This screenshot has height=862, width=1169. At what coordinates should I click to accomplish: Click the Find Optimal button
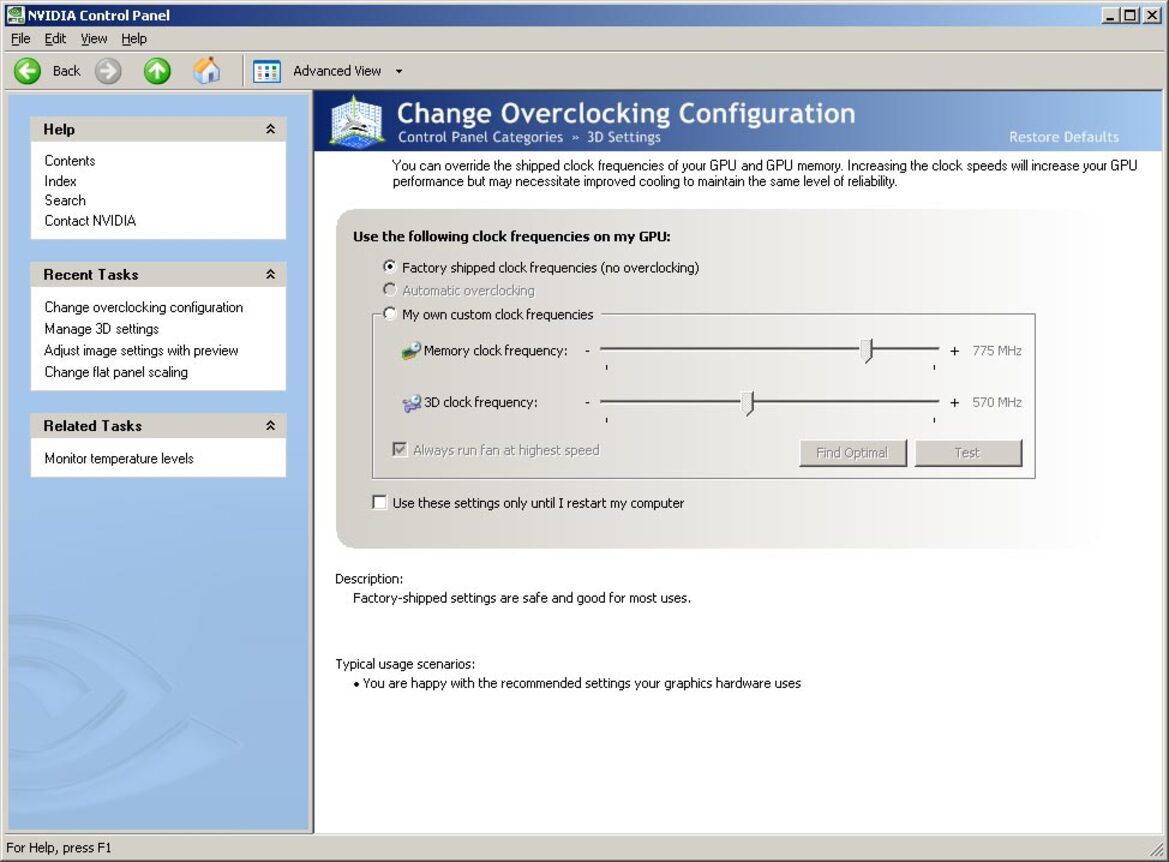pyautogui.click(x=853, y=453)
